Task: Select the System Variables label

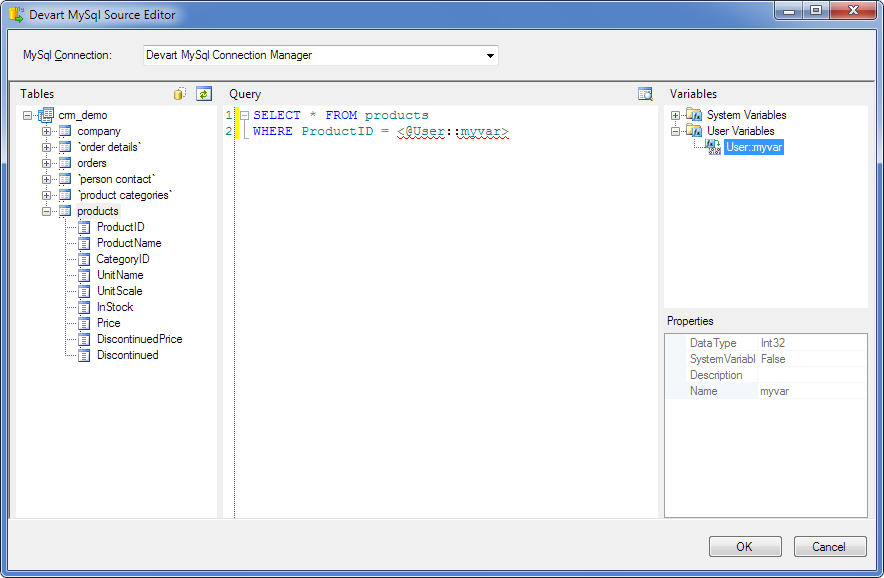Action: click(746, 115)
